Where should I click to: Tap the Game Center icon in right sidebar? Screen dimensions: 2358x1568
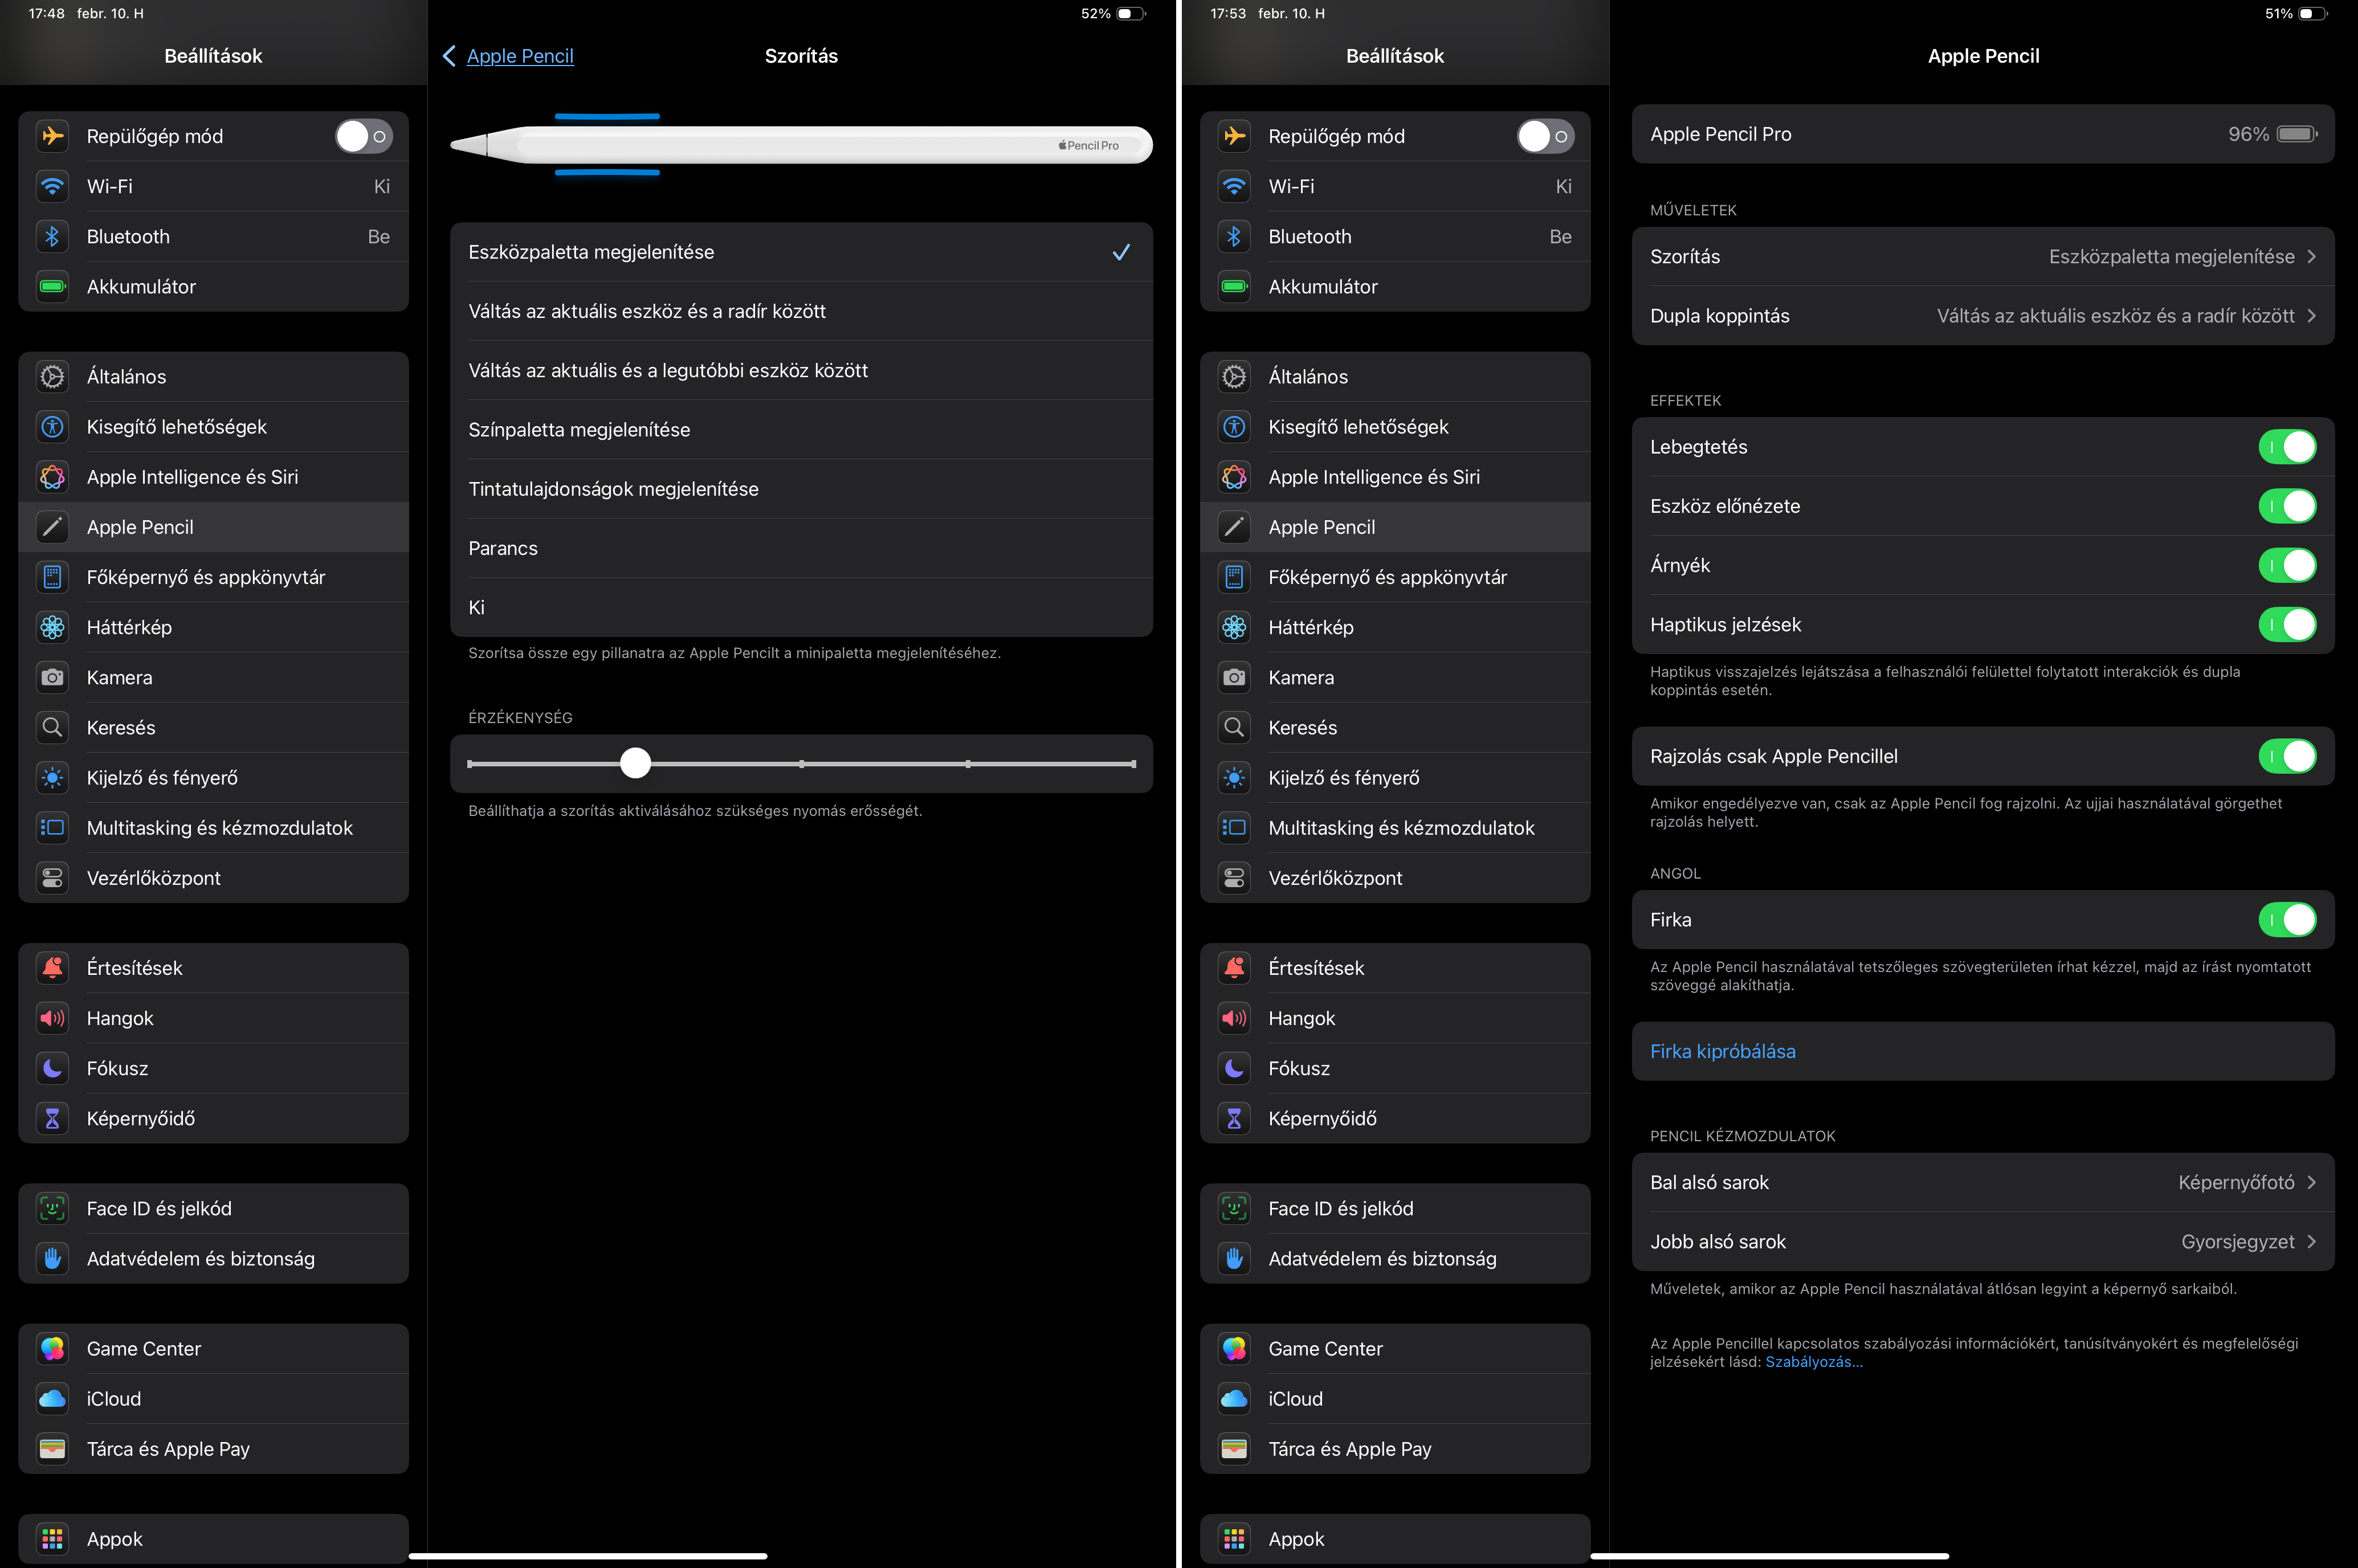coord(1234,1348)
